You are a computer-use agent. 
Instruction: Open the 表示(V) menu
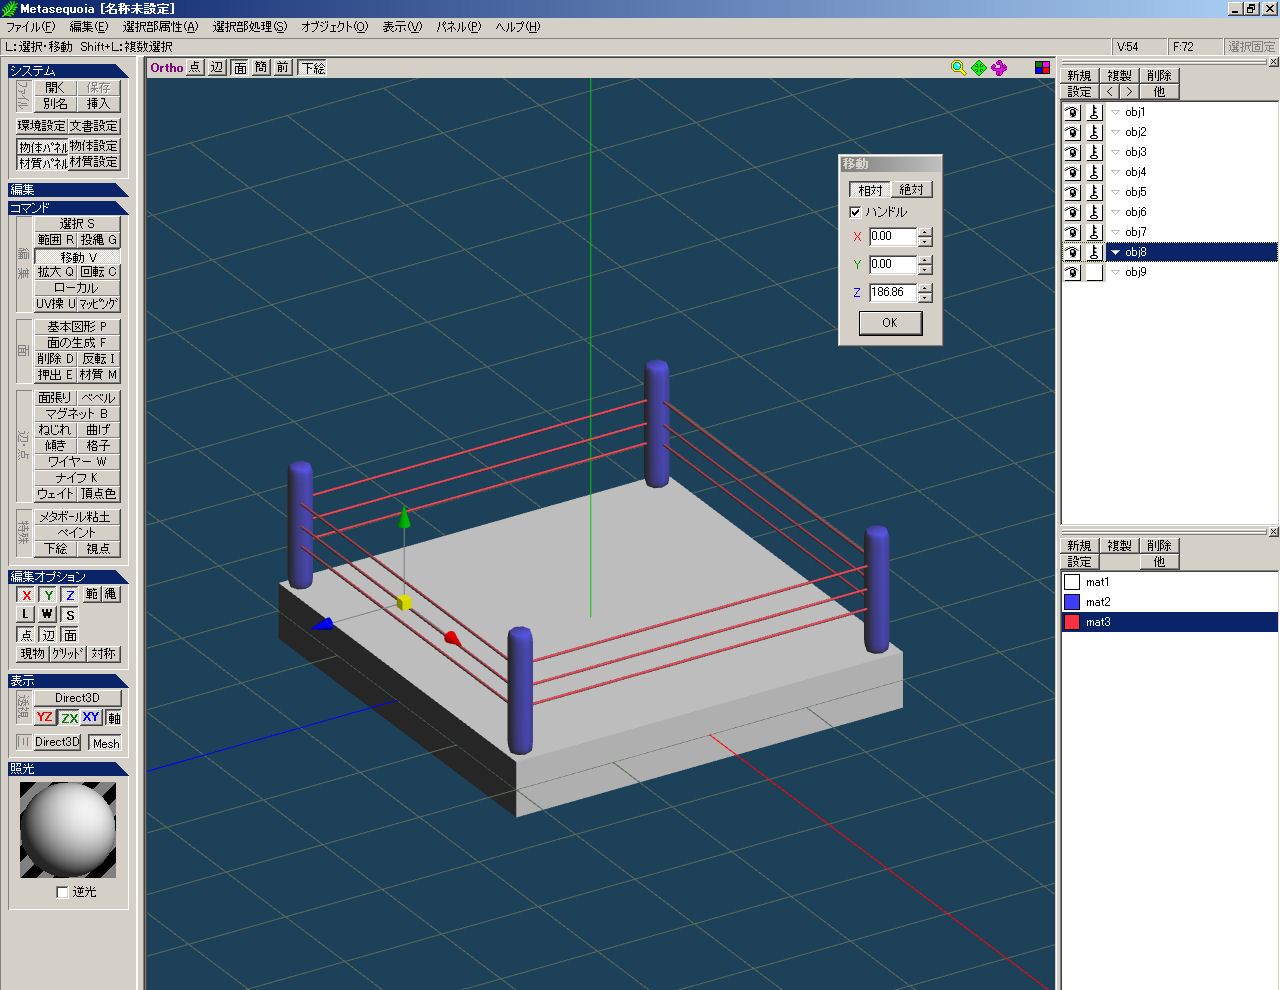tap(402, 27)
